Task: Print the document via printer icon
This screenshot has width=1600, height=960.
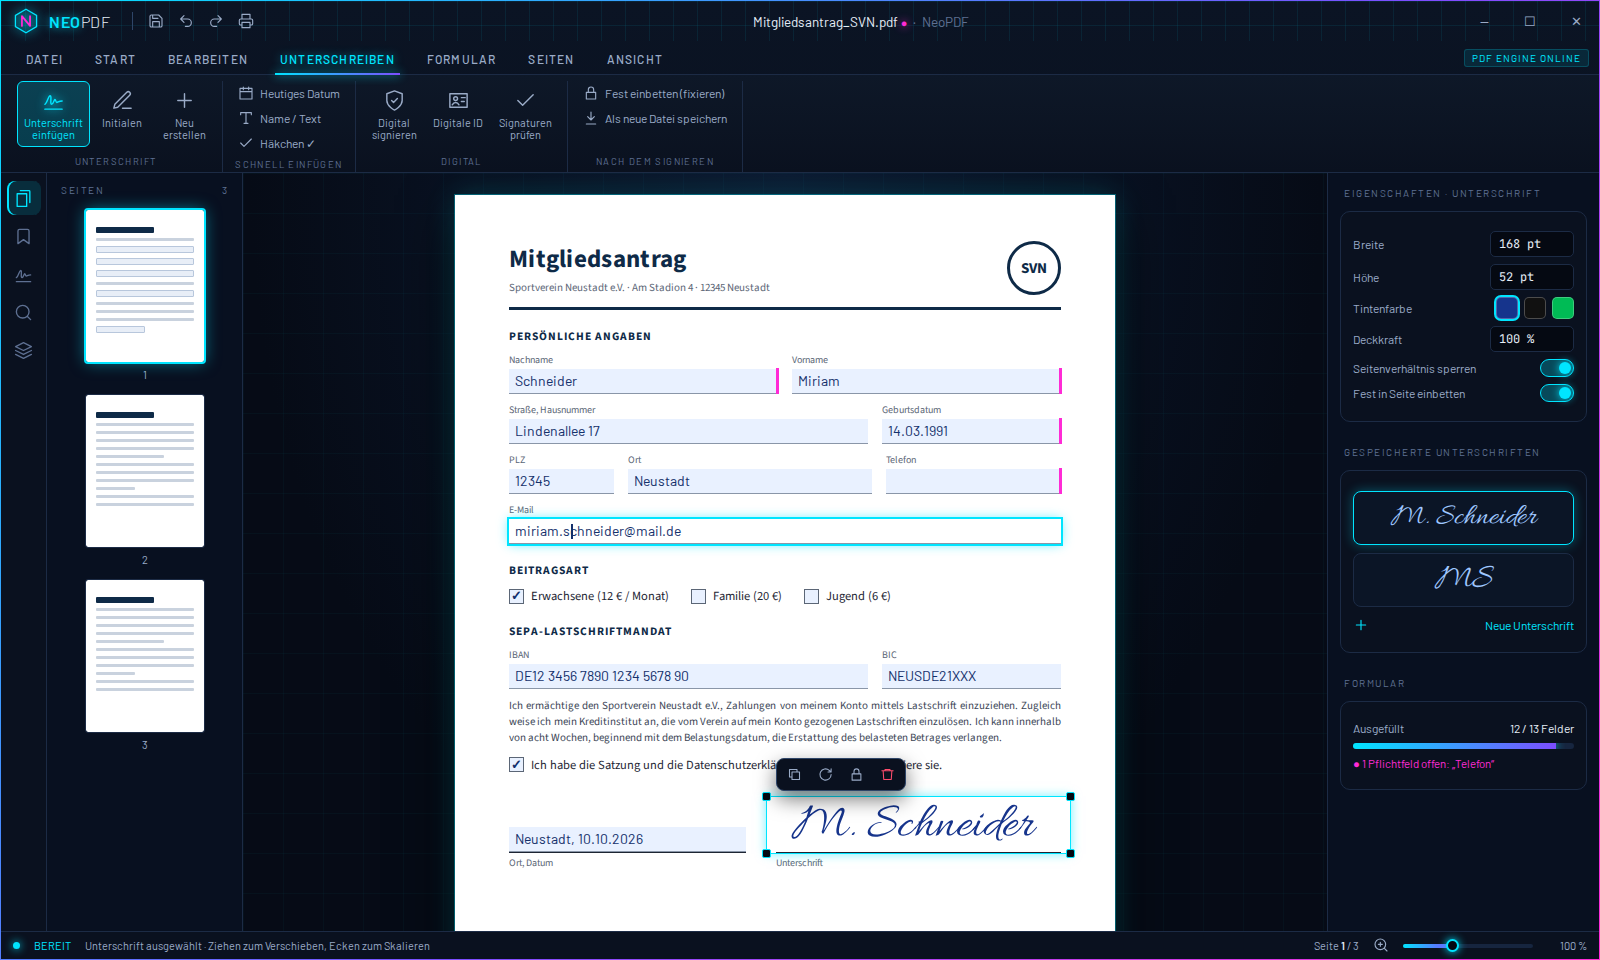Action: tap(246, 21)
